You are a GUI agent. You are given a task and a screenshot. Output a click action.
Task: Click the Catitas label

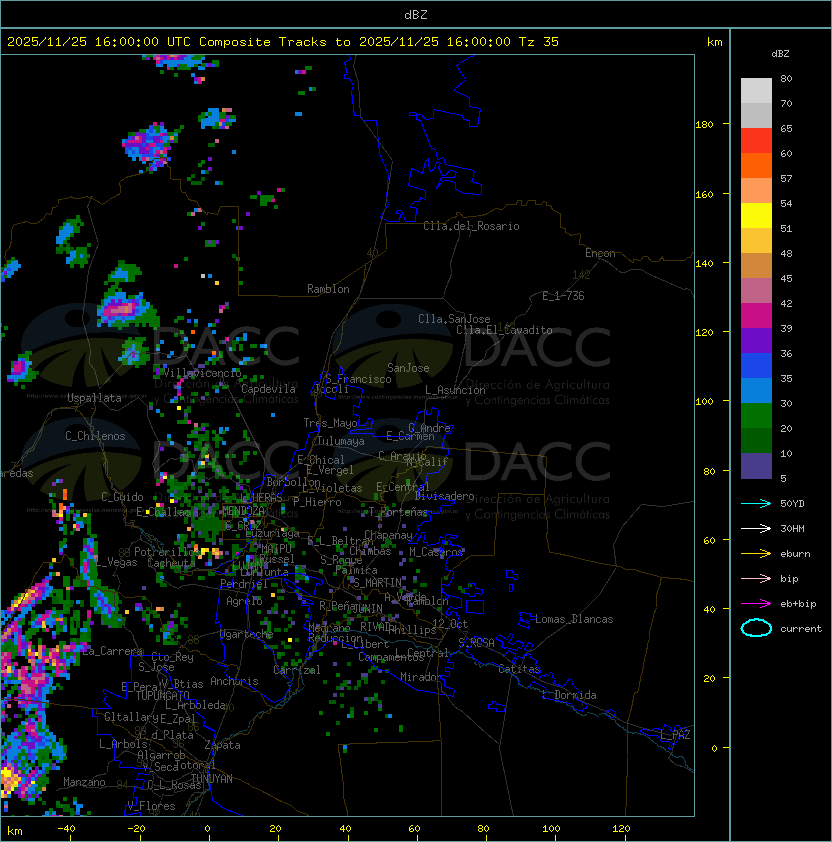[519, 669]
